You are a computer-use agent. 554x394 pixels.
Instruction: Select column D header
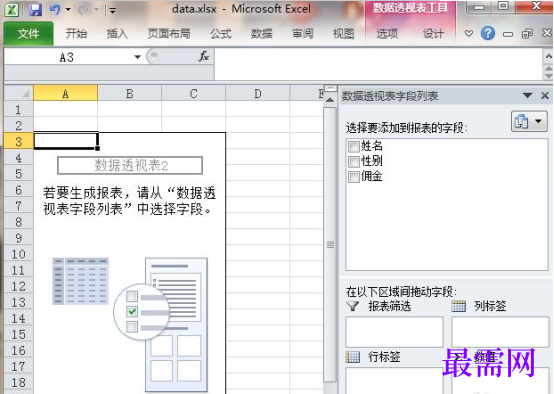point(258,93)
